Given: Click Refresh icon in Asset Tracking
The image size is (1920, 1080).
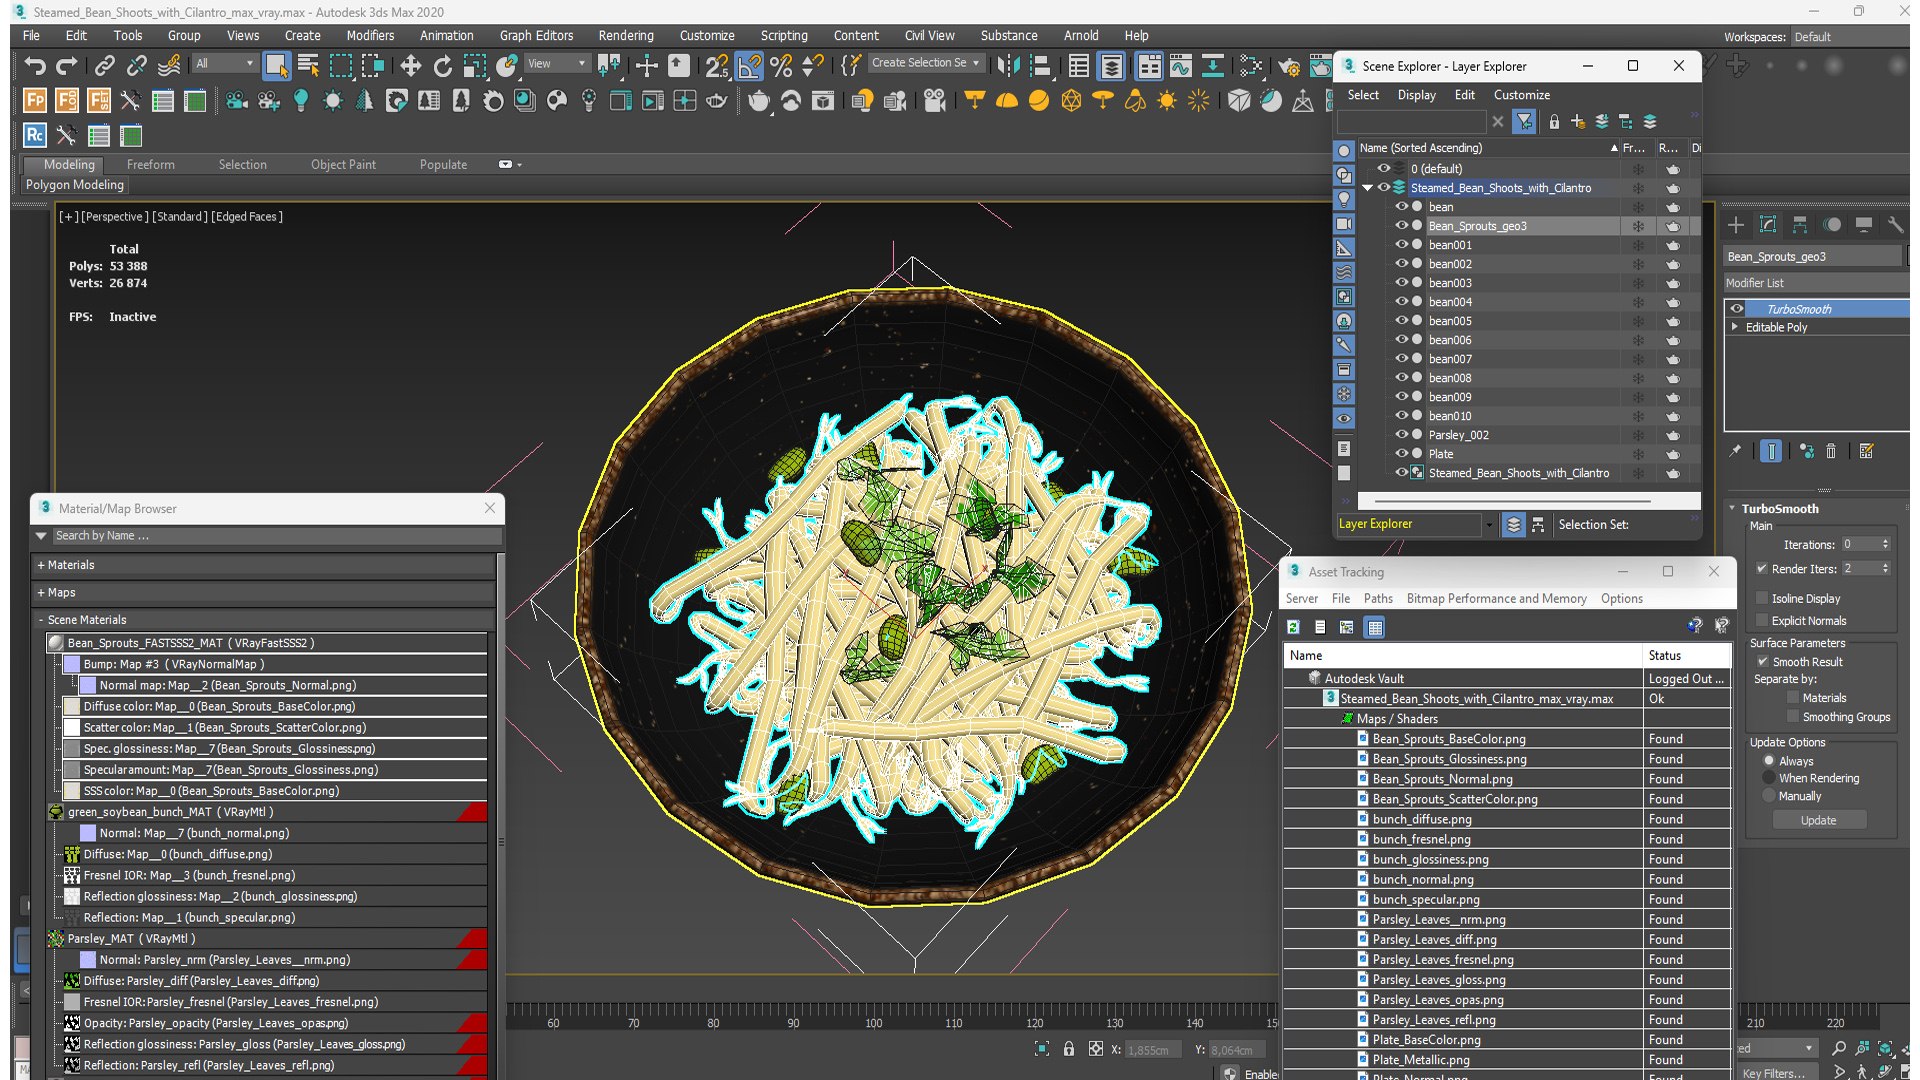Looking at the screenshot, I should (1294, 627).
